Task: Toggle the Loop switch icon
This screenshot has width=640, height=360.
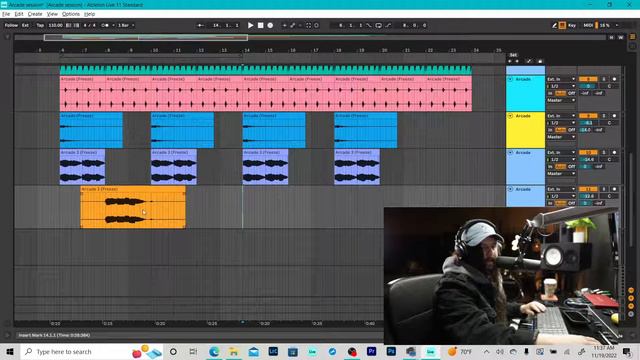Action: (378, 25)
